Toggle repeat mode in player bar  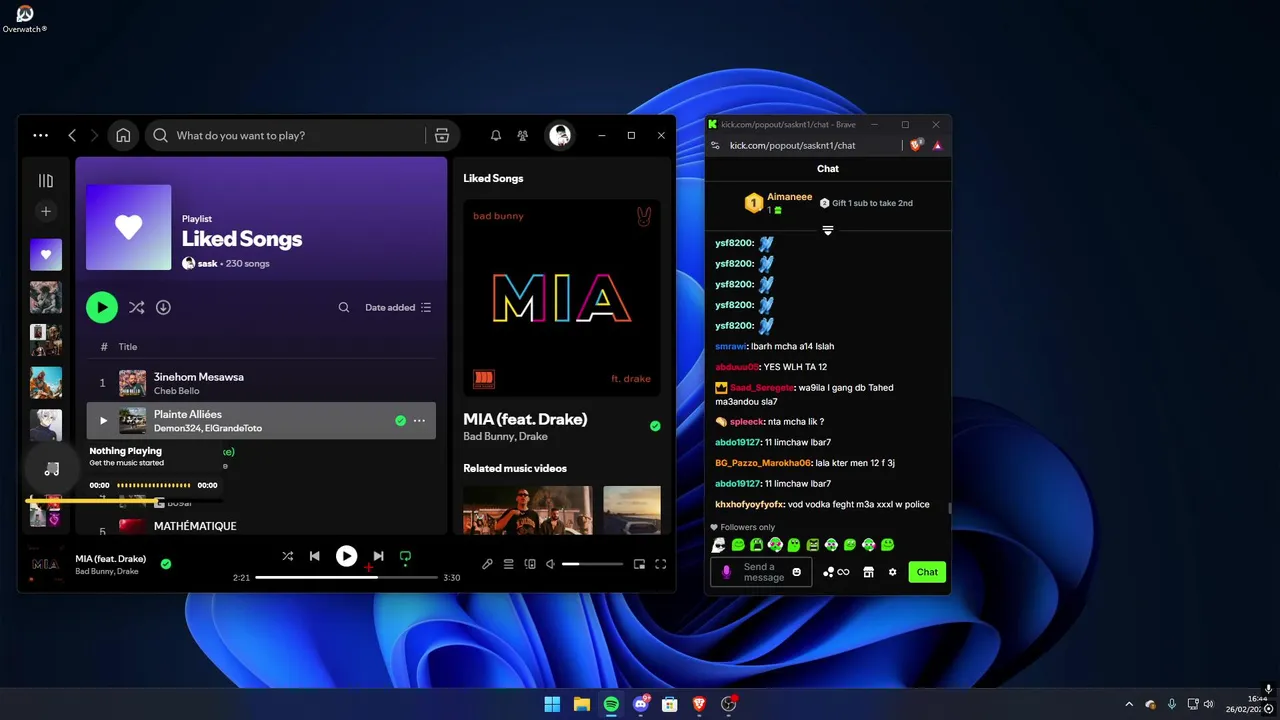pyautogui.click(x=405, y=556)
